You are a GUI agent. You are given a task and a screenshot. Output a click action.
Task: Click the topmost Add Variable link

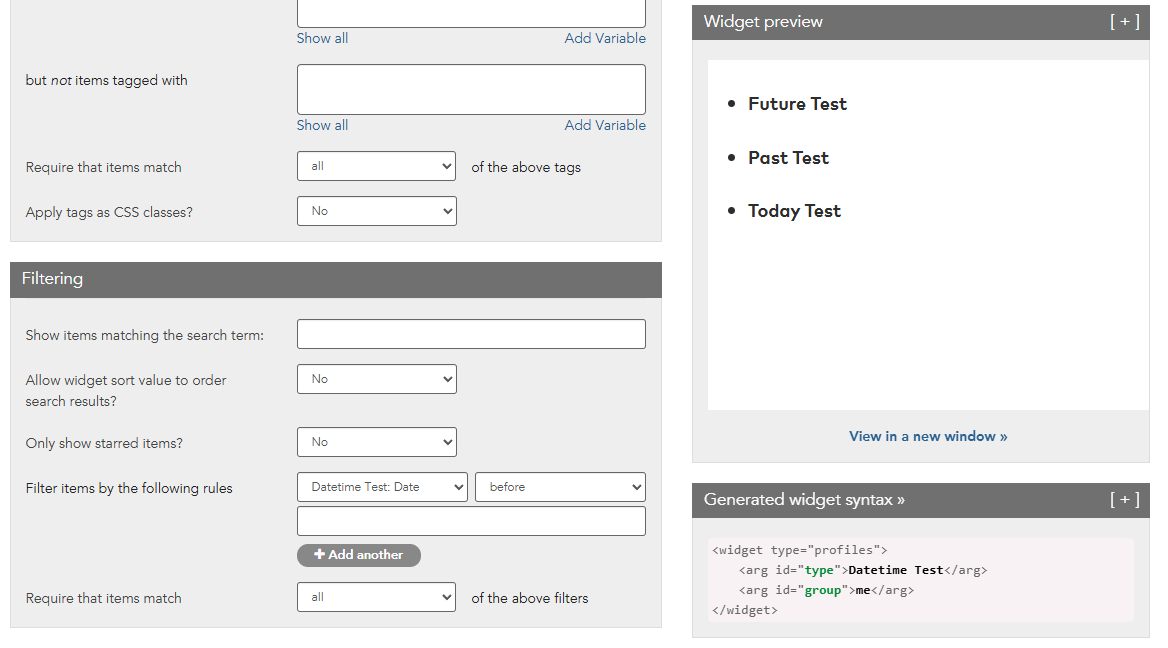pos(604,38)
